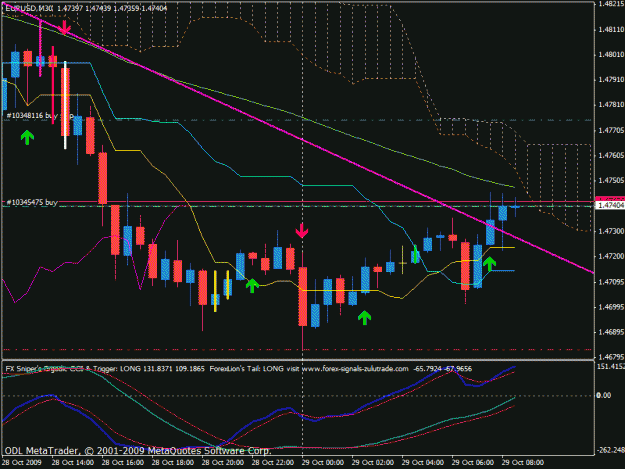The height and width of the screenshot is (469, 625).
Task: Click the 28 Oct 16:00 time label
Action: 123,463
